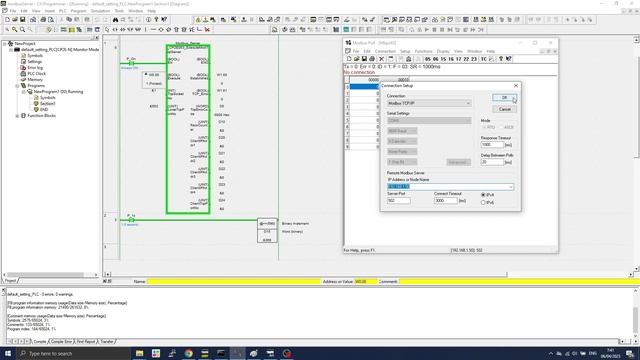Click the red Delete icon in ladder toolbar

tap(207, 29)
